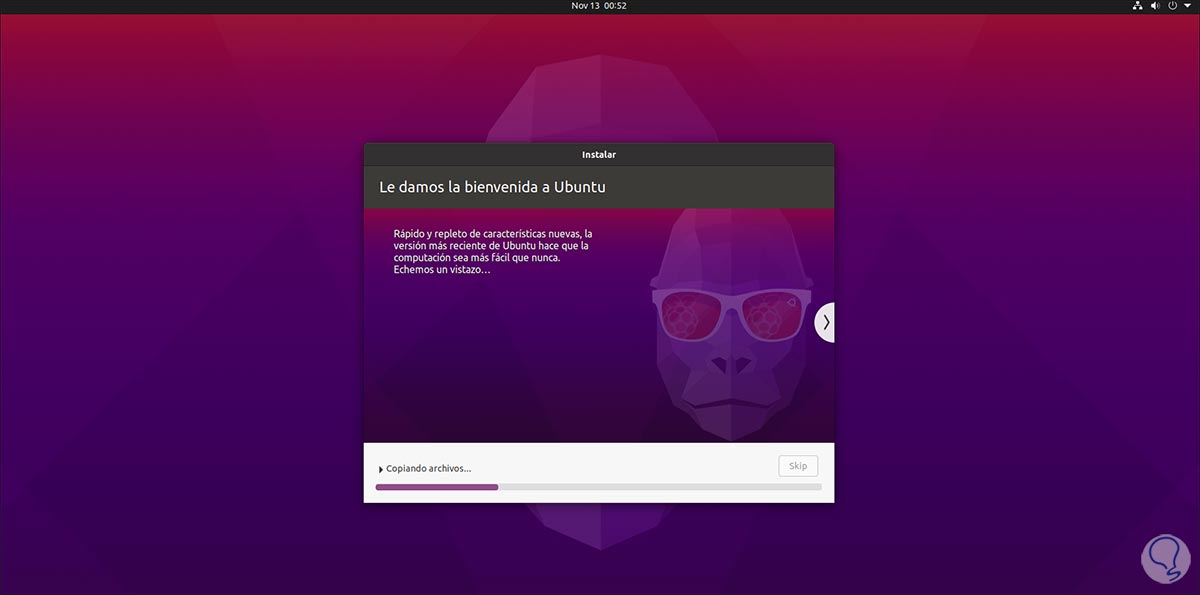This screenshot has width=1200, height=595.
Task: Open the volume indicator in top bar
Action: [x=1156, y=6]
